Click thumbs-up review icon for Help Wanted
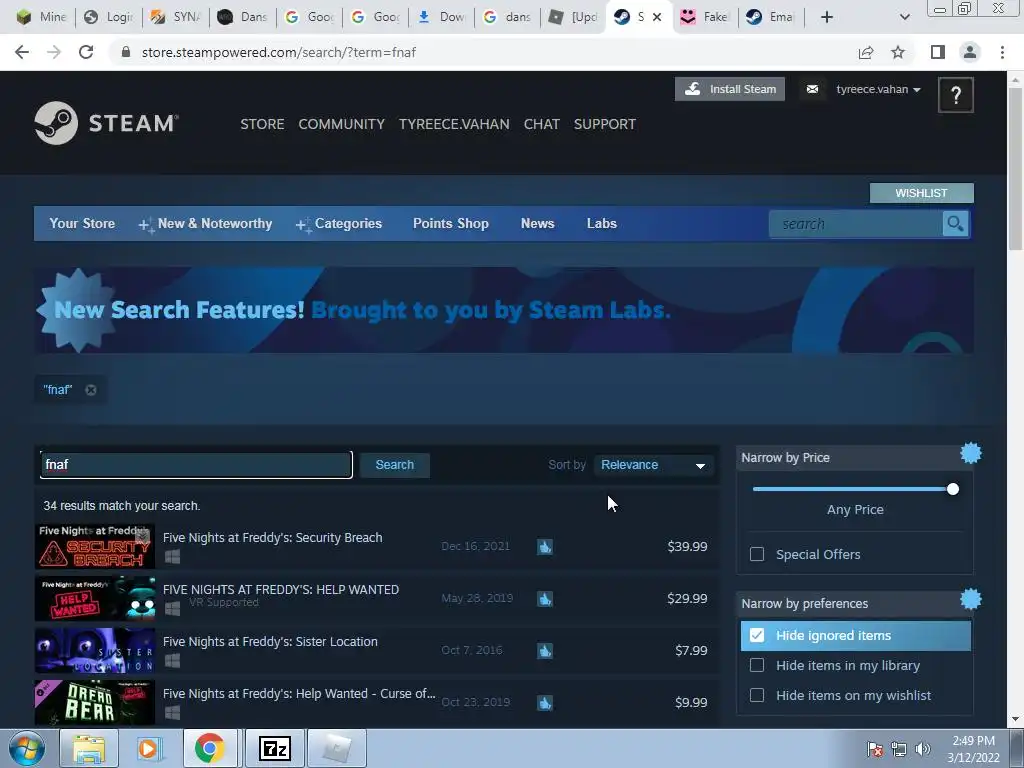Viewport: 1024px width, 768px height. [545, 599]
